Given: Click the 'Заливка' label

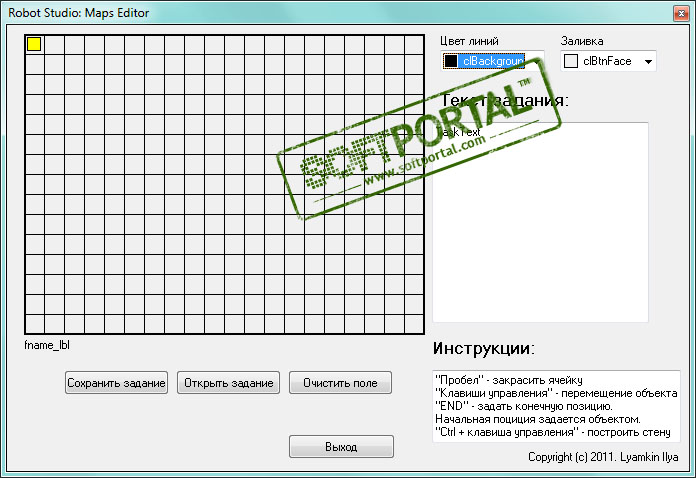Looking at the screenshot, I should click(582, 41).
